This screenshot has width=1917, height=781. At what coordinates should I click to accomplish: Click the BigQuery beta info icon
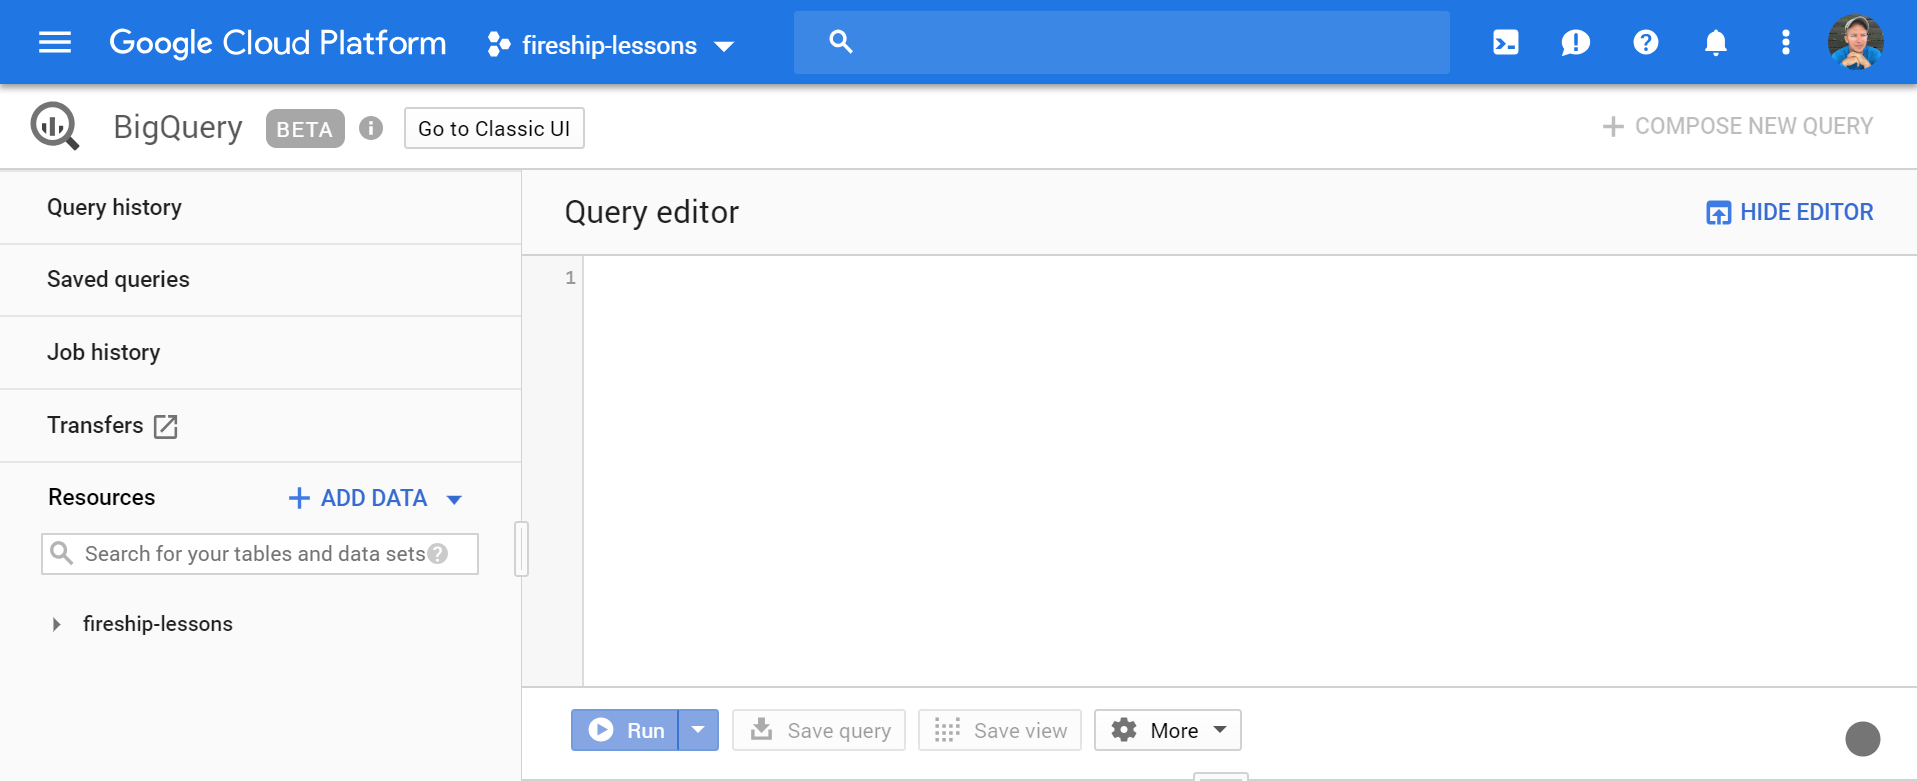tap(371, 128)
